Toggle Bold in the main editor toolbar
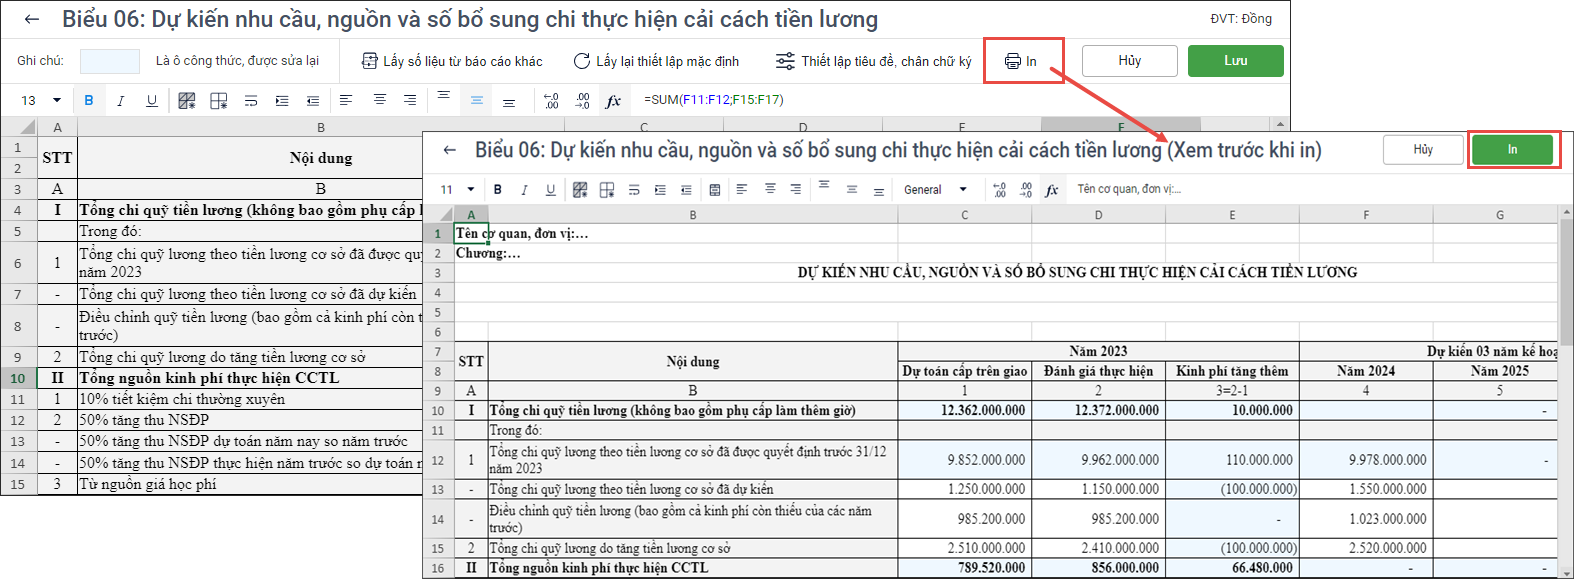Image resolution: width=1579 pixels, height=586 pixels. [x=89, y=100]
